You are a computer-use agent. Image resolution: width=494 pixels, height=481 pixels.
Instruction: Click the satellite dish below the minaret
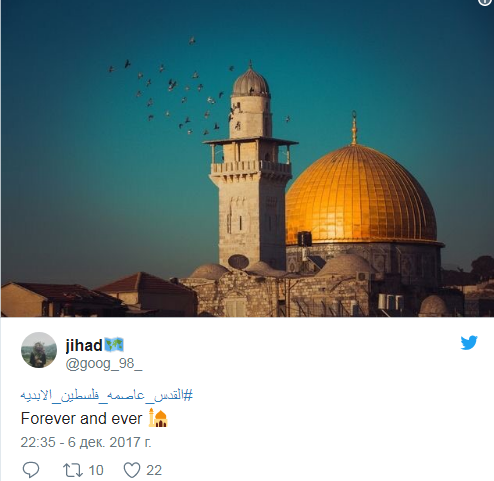pos(238,262)
